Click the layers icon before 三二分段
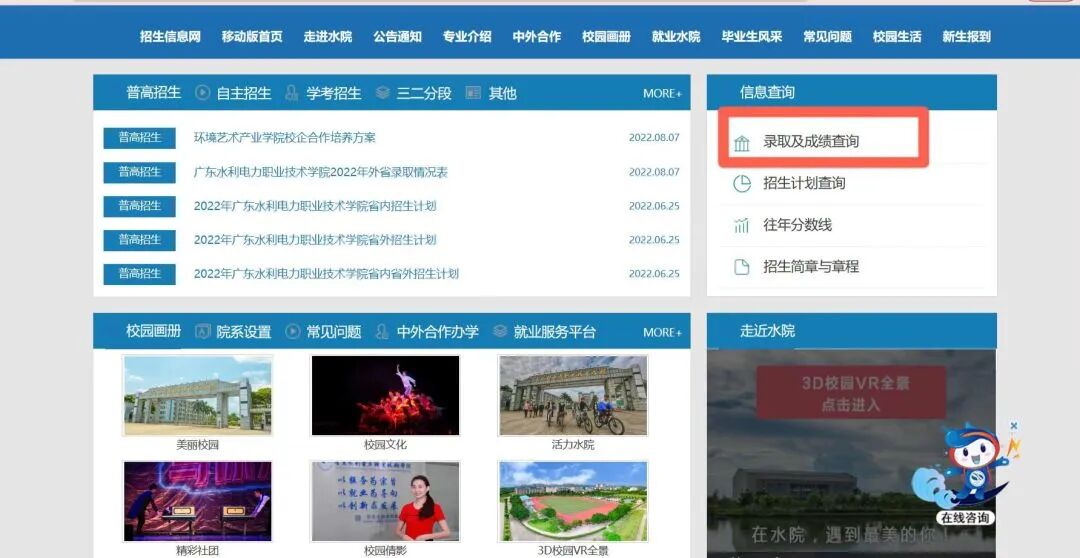The height and width of the screenshot is (558, 1080). pyautogui.click(x=383, y=92)
